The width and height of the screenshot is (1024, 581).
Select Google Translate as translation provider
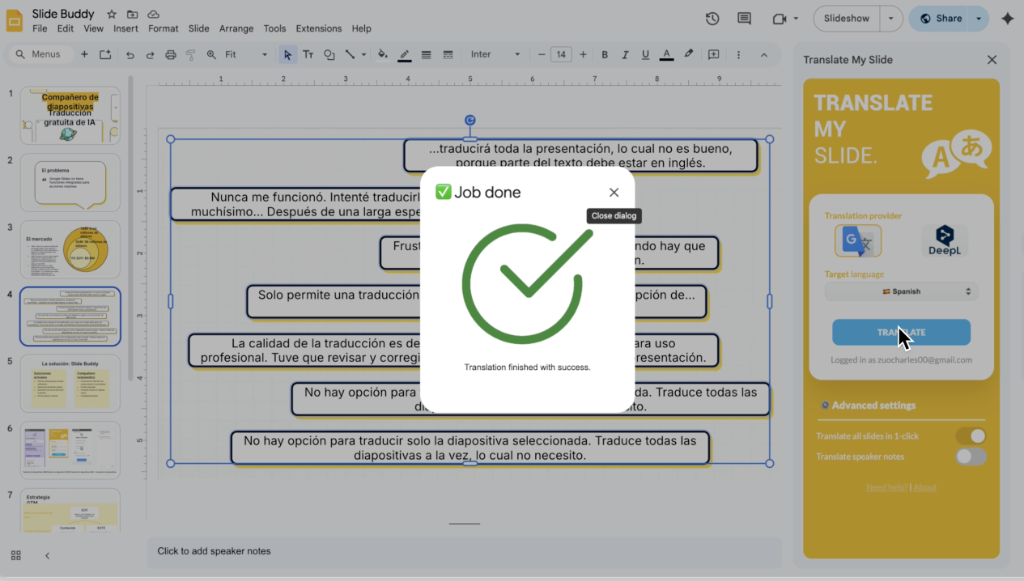pyautogui.click(x=858, y=240)
